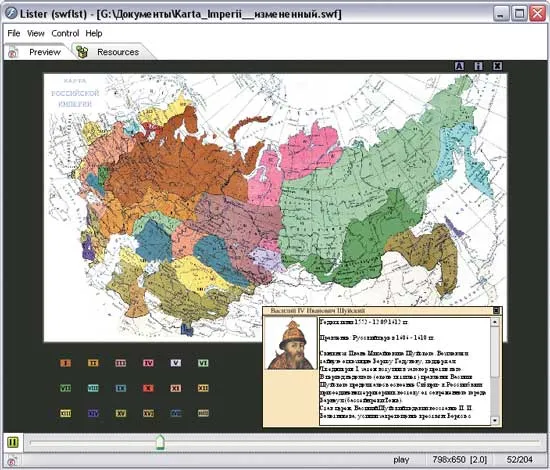This screenshot has height=470, width=550.
Task: Close the Василий IV Шуйский info panel
Action: (x=496, y=310)
